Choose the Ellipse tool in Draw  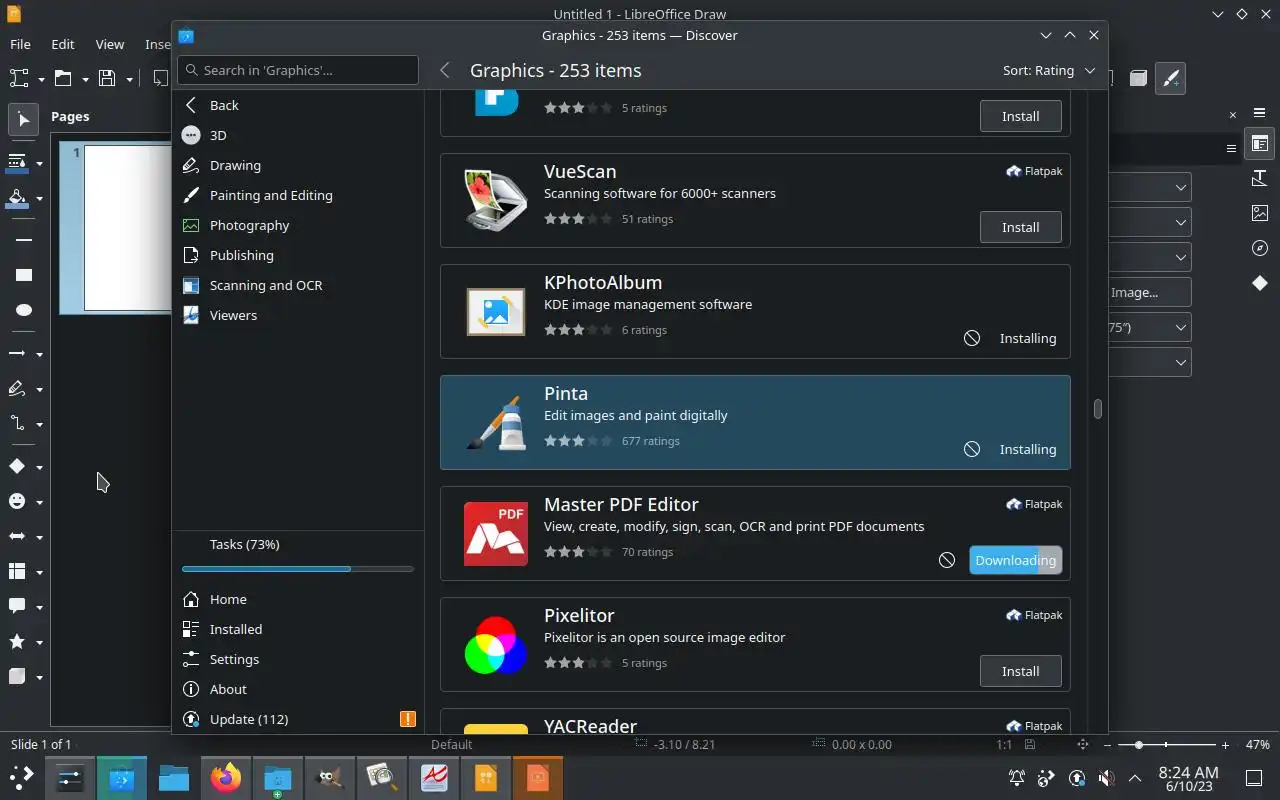(24, 310)
